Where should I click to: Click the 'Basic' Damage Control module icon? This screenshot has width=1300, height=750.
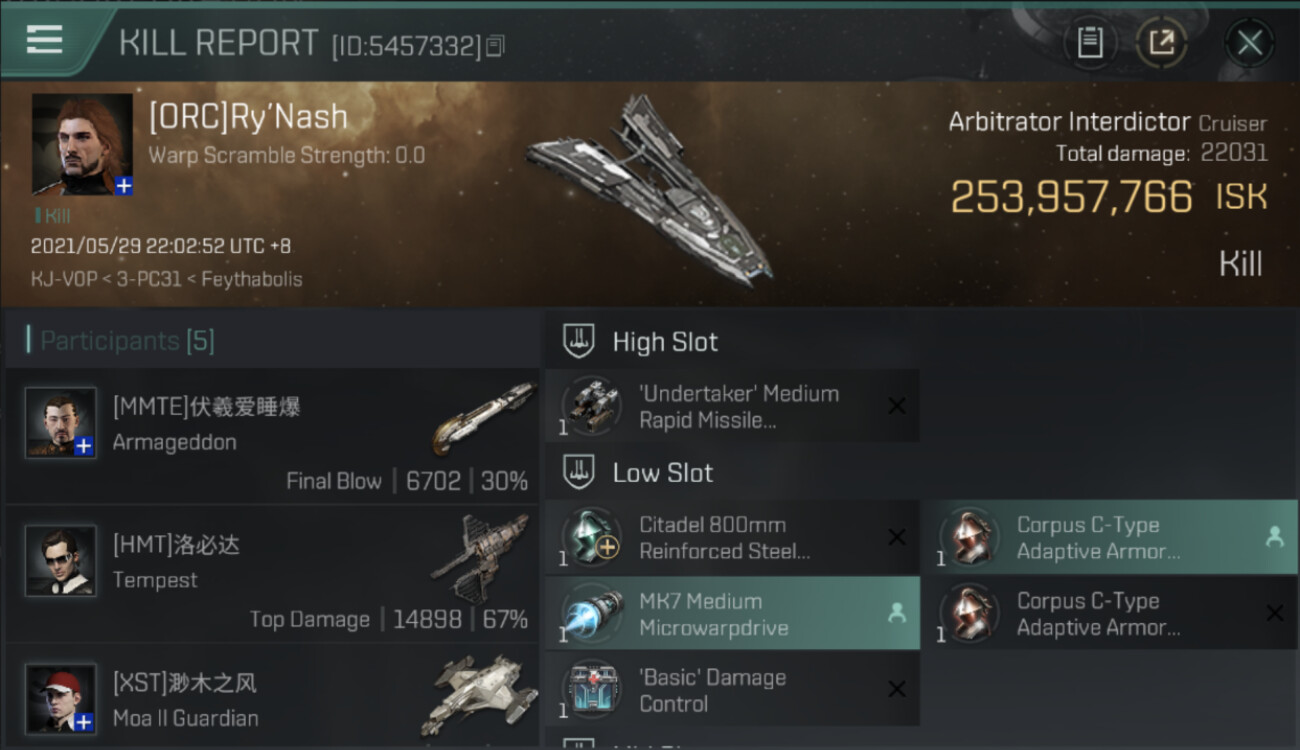tap(591, 690)
